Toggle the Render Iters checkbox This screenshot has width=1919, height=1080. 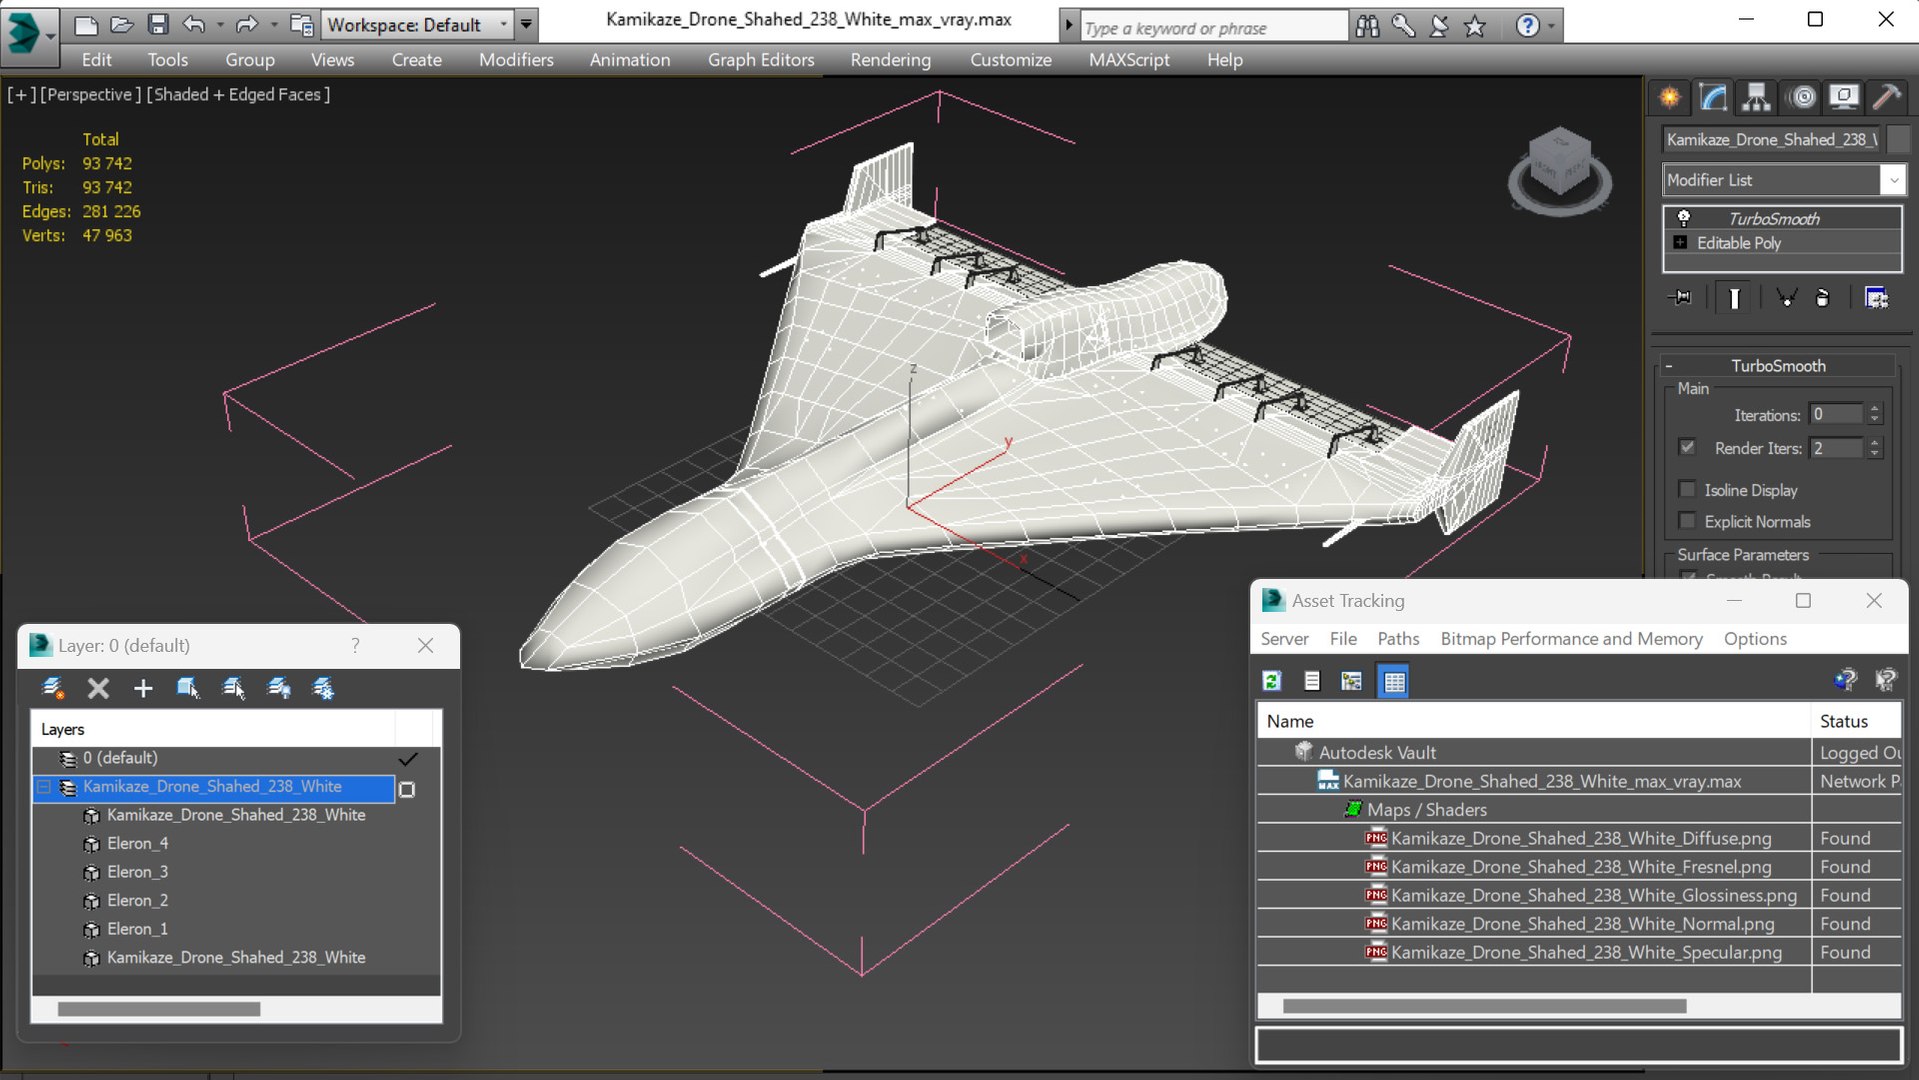(x=1687, y=447)
